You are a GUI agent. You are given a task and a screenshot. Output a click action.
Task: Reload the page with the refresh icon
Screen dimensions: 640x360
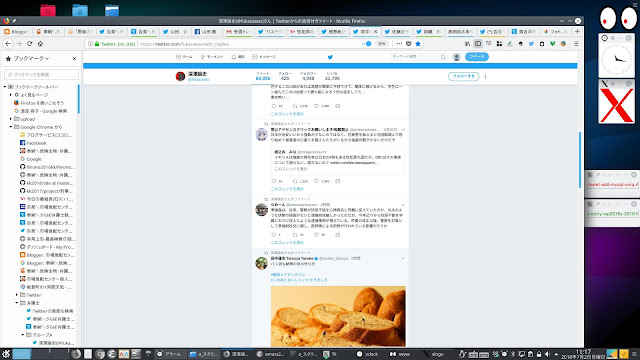pos(29,44)
